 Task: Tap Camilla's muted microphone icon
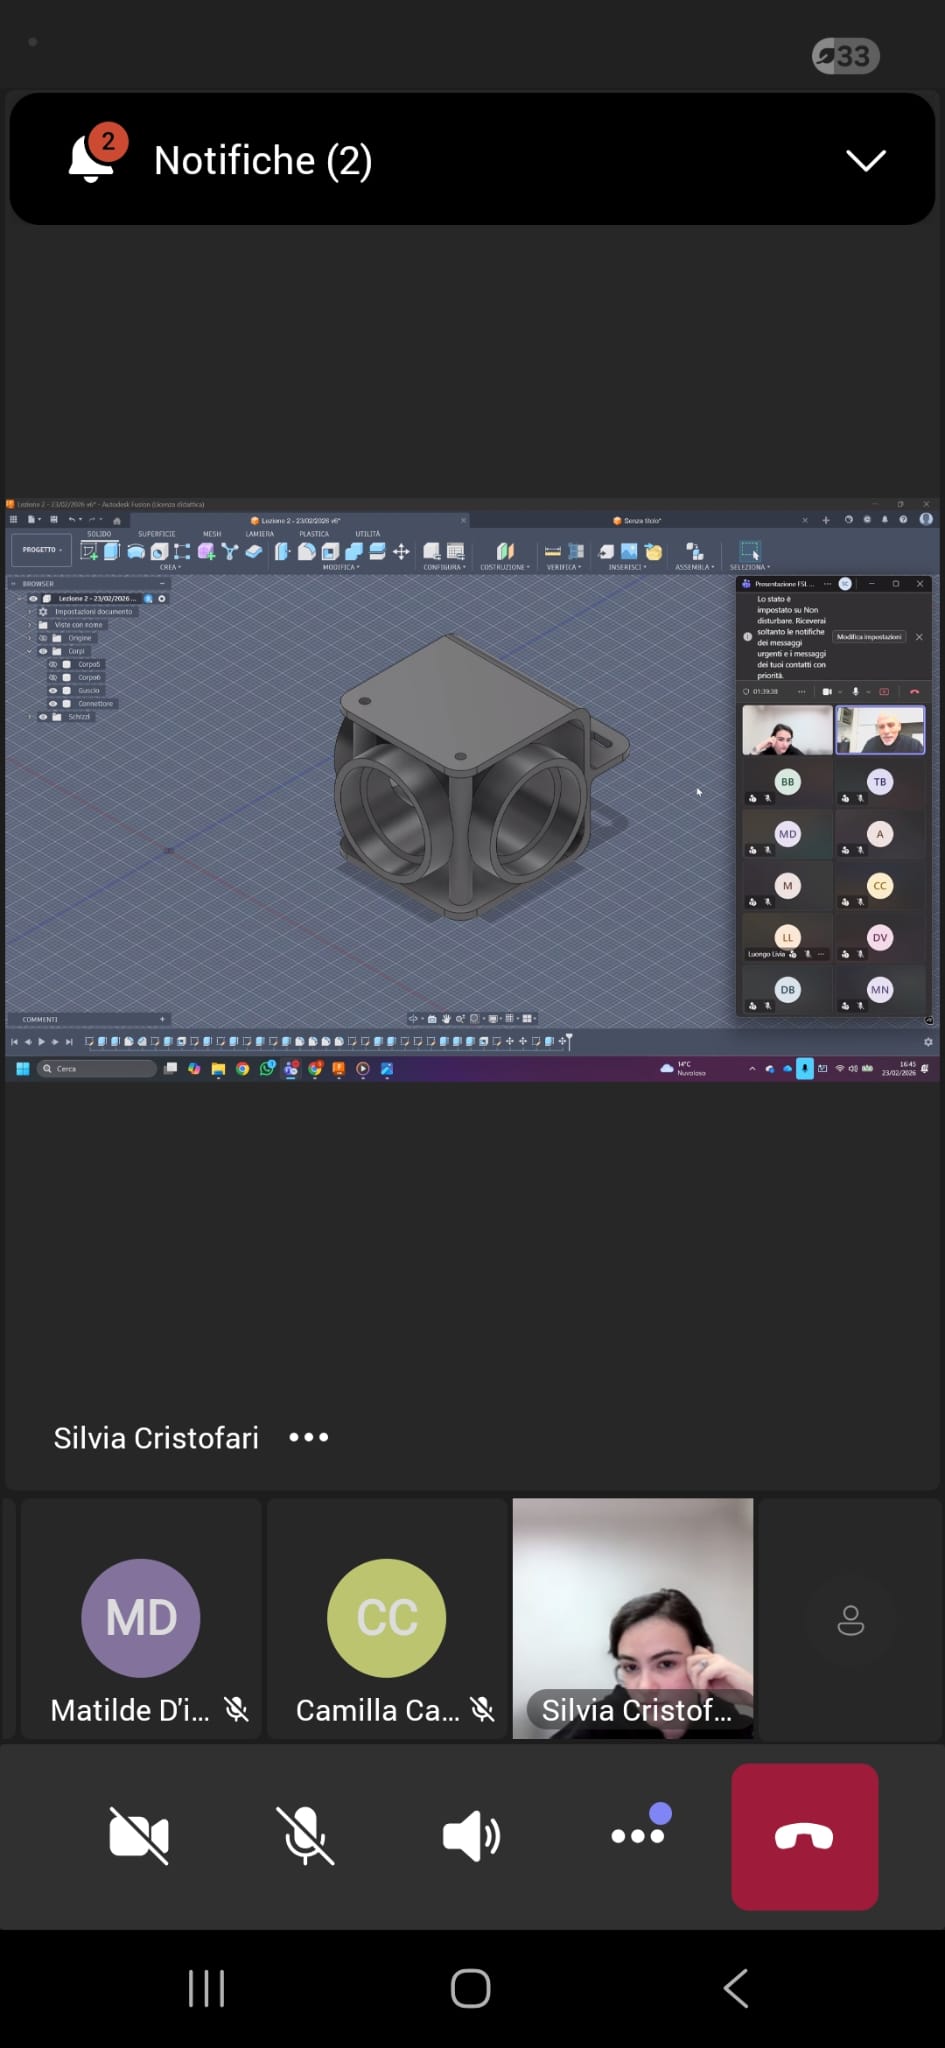click(483, 1710)
